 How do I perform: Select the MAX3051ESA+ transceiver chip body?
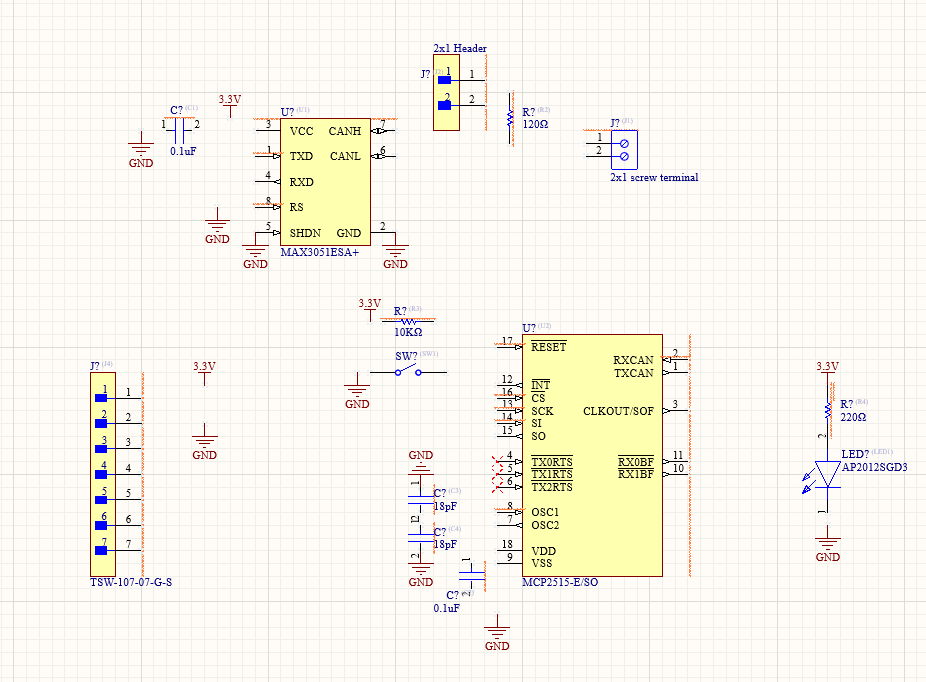pos(325,182)
